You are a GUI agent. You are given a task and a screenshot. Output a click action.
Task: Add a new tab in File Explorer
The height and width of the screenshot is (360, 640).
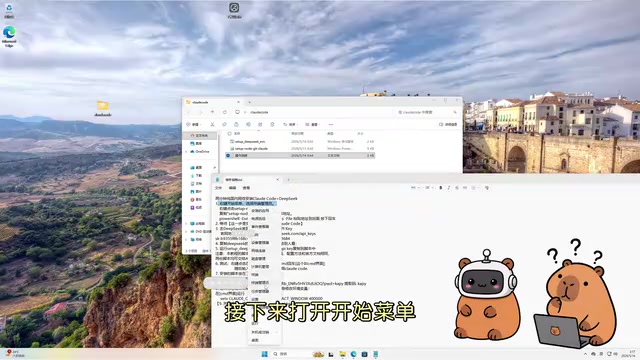coord(249,102)
